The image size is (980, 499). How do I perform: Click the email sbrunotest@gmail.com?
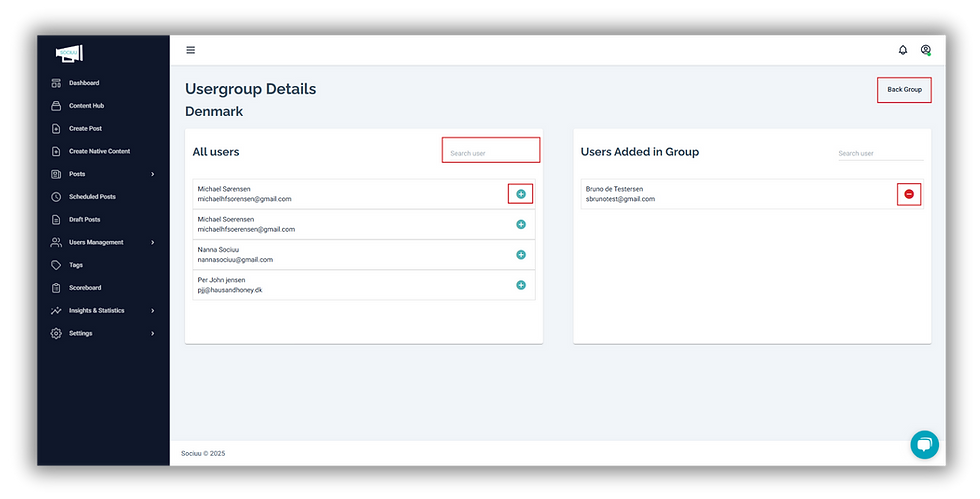[x=620, y=199]
